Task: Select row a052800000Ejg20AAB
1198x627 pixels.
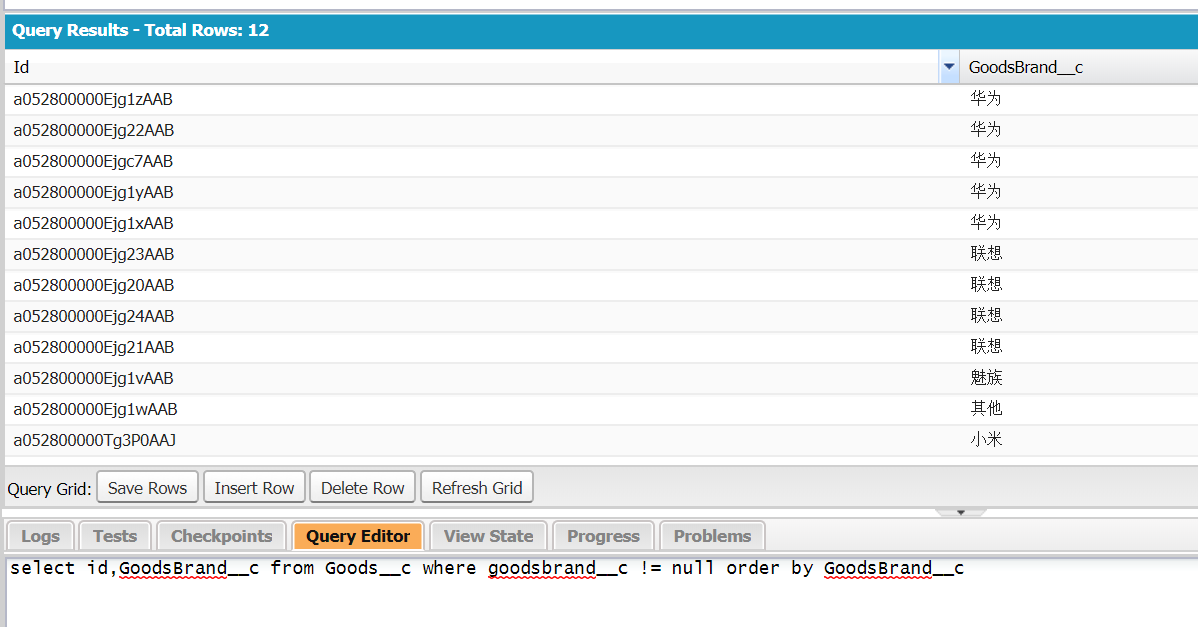Action: (x=601, y=285)
